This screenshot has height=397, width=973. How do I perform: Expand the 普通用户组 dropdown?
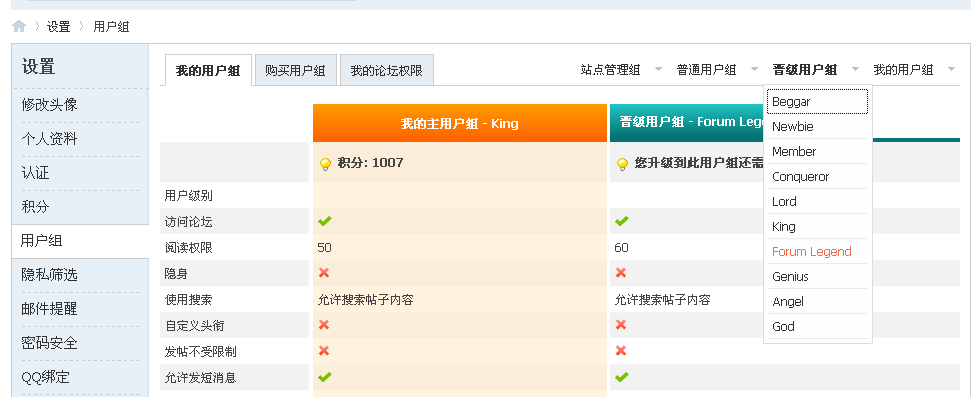click(755, 69)
